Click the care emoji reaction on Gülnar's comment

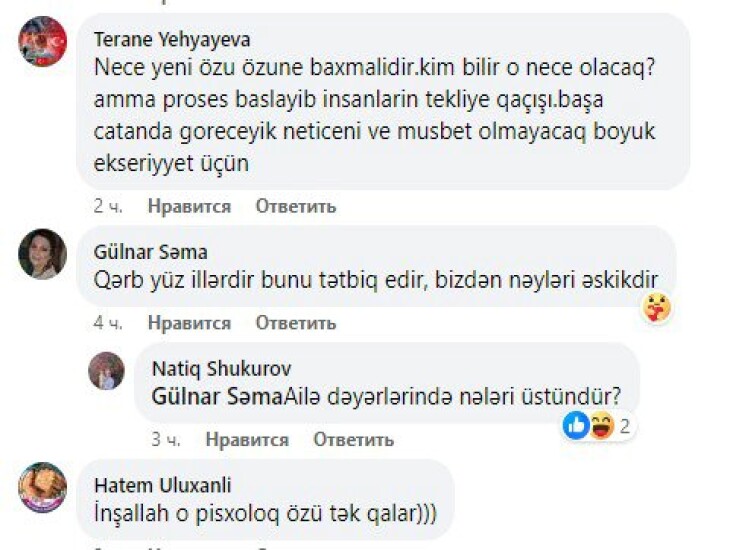[x=656, y=307]
